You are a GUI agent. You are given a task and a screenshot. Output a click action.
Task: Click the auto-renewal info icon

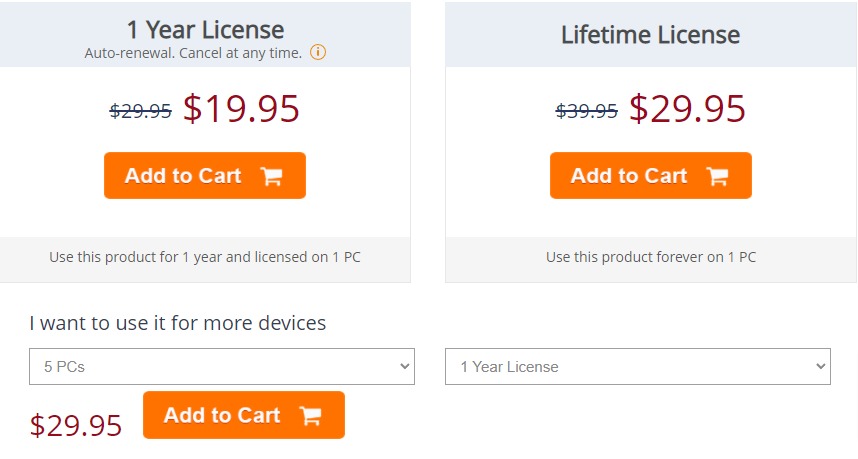[318, 53]
